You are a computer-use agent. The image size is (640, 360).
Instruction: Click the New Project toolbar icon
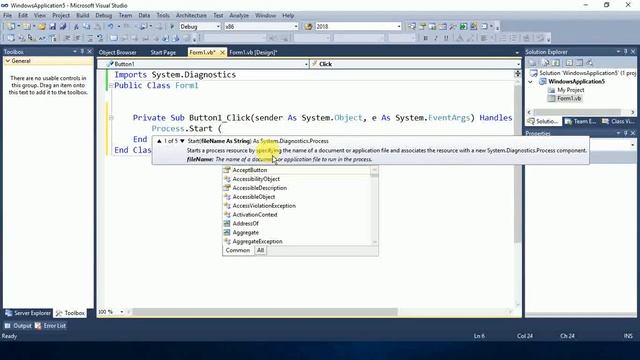tap(11, 27)
